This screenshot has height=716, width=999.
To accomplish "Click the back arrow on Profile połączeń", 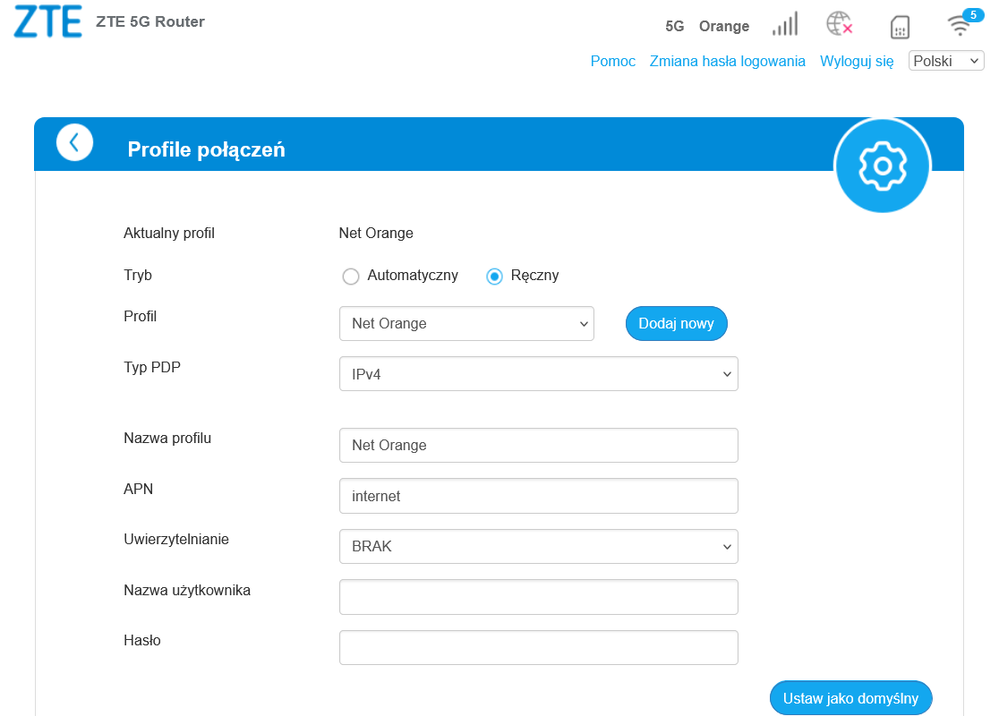I will pyautogui.click(x=75, y=142).
